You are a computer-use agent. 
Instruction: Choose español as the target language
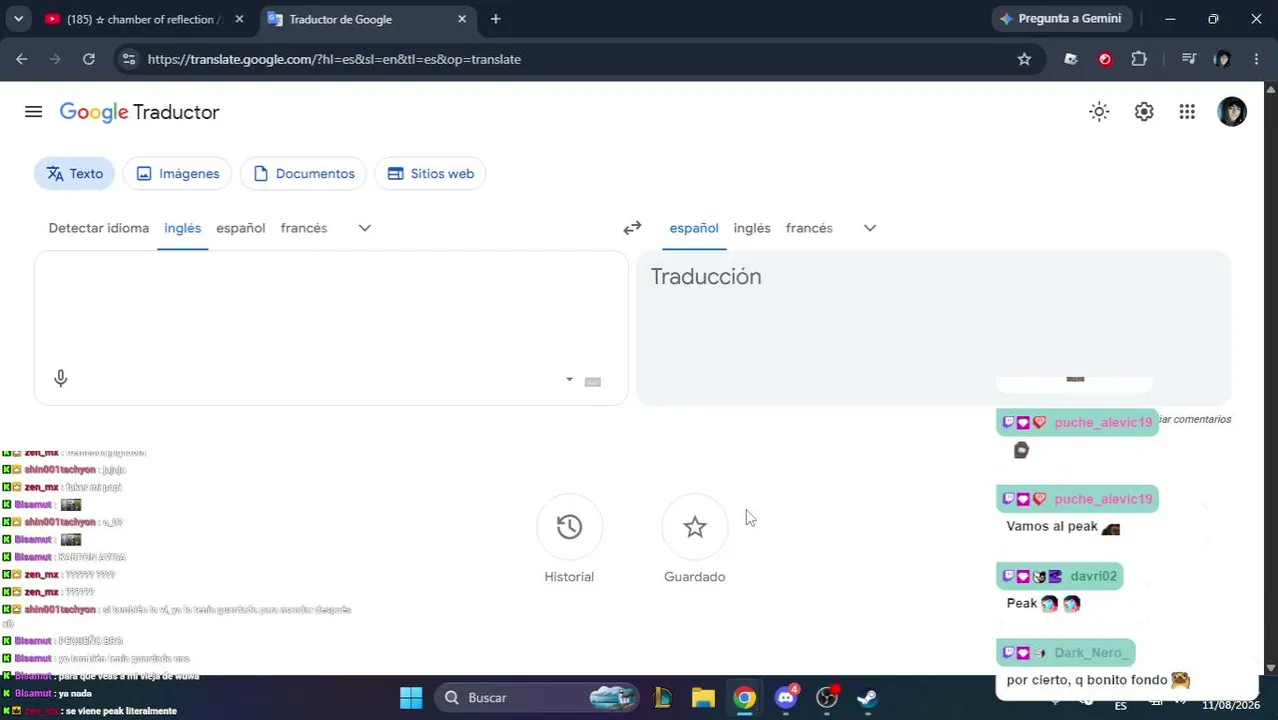(694, 228)
